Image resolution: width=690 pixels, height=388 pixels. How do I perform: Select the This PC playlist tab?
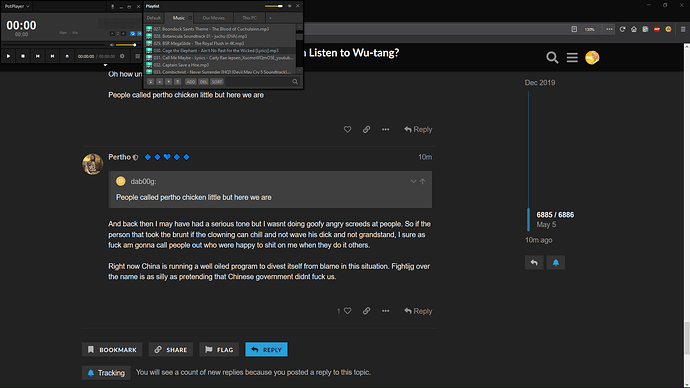[249, 18]
